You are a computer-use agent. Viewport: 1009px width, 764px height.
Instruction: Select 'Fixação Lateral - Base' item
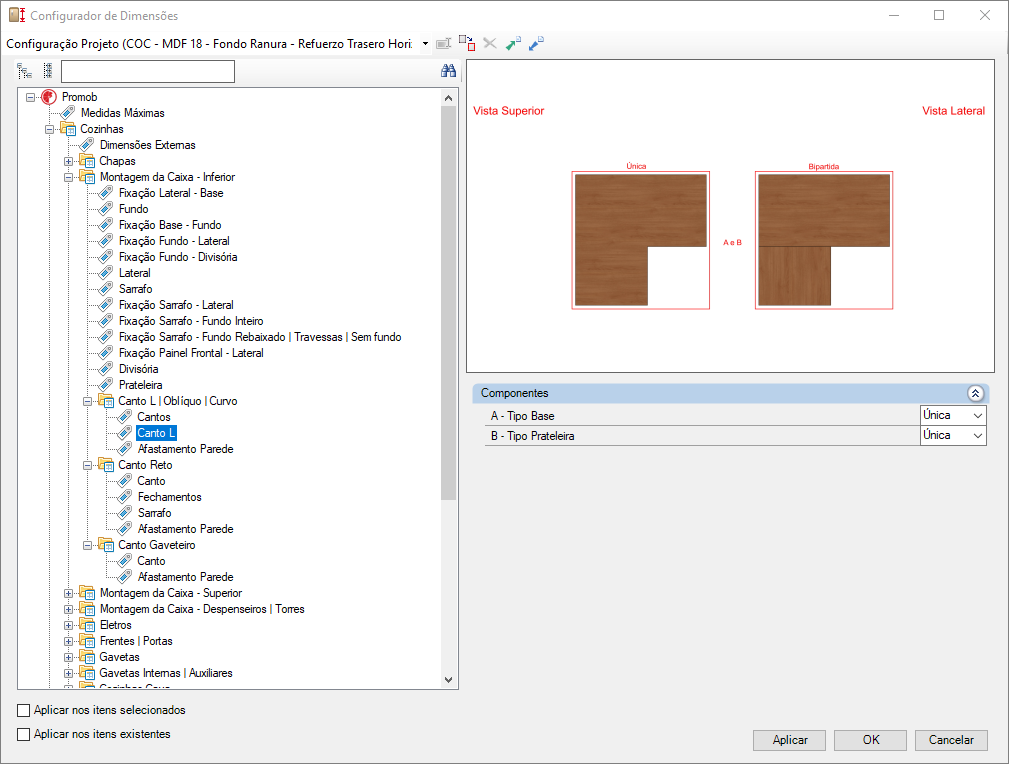tap(171, 193)
